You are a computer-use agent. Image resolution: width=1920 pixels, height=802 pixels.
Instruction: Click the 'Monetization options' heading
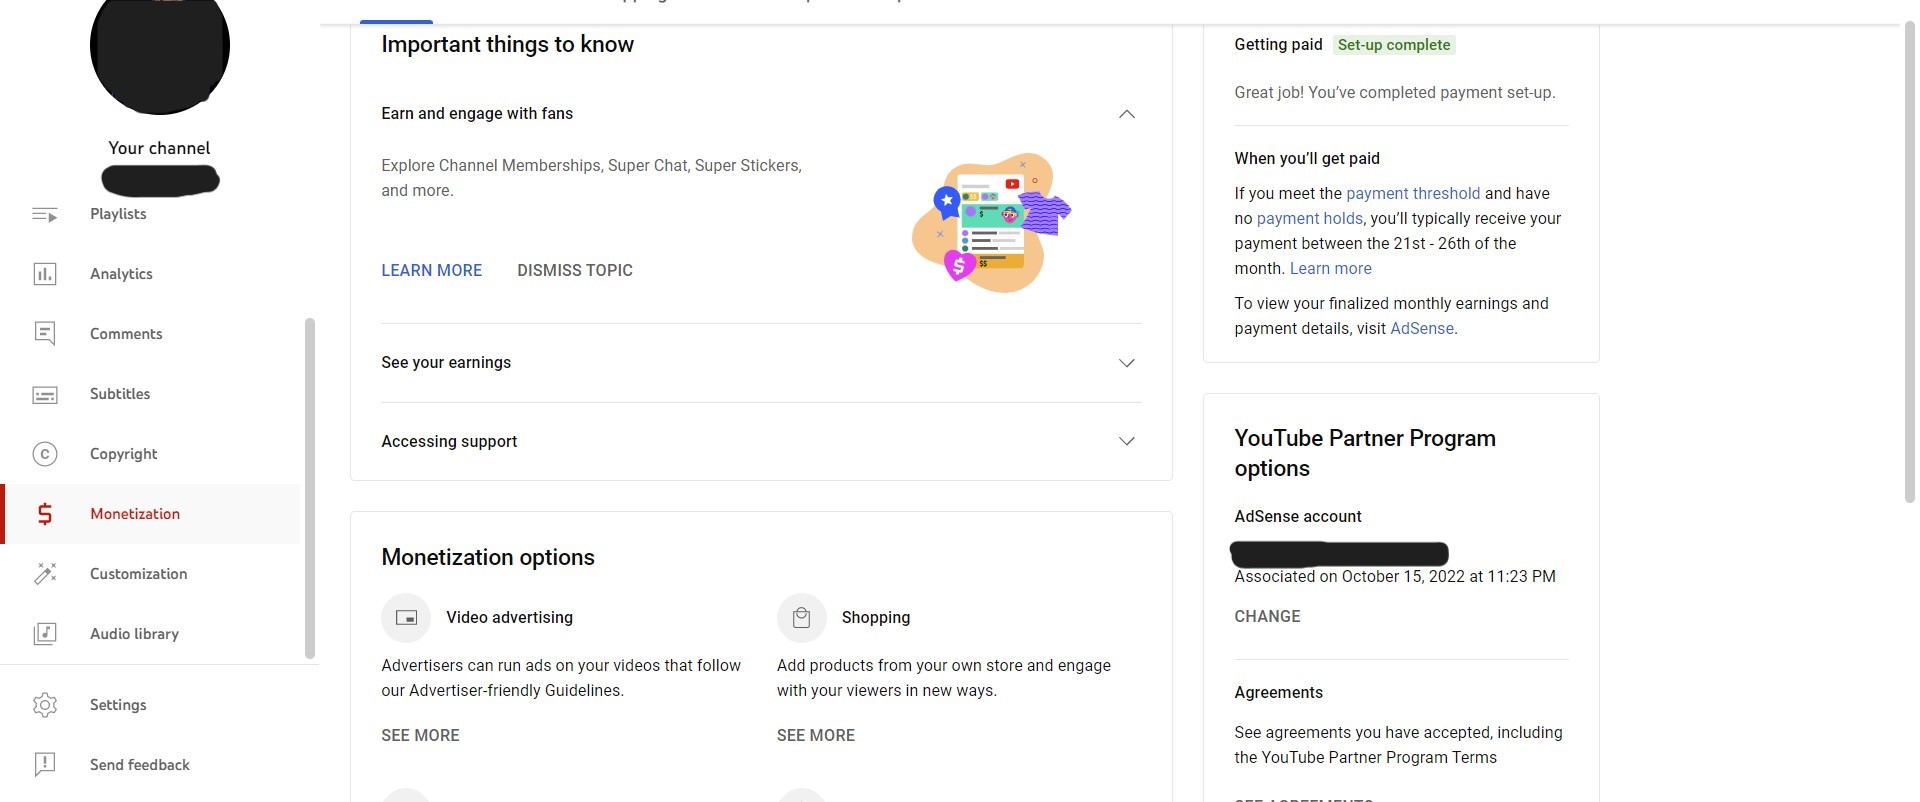[488, 558]
